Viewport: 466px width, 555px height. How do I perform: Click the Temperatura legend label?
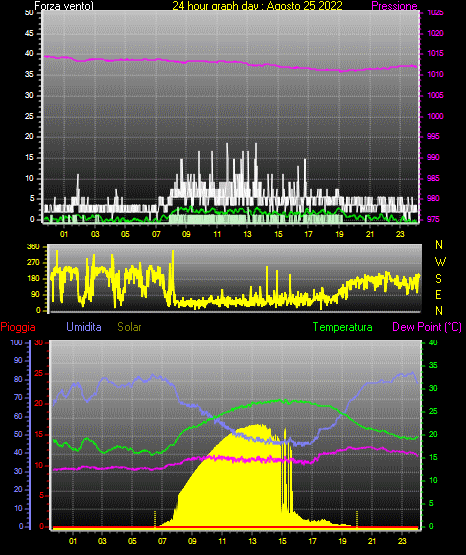(x=343, y=327)
